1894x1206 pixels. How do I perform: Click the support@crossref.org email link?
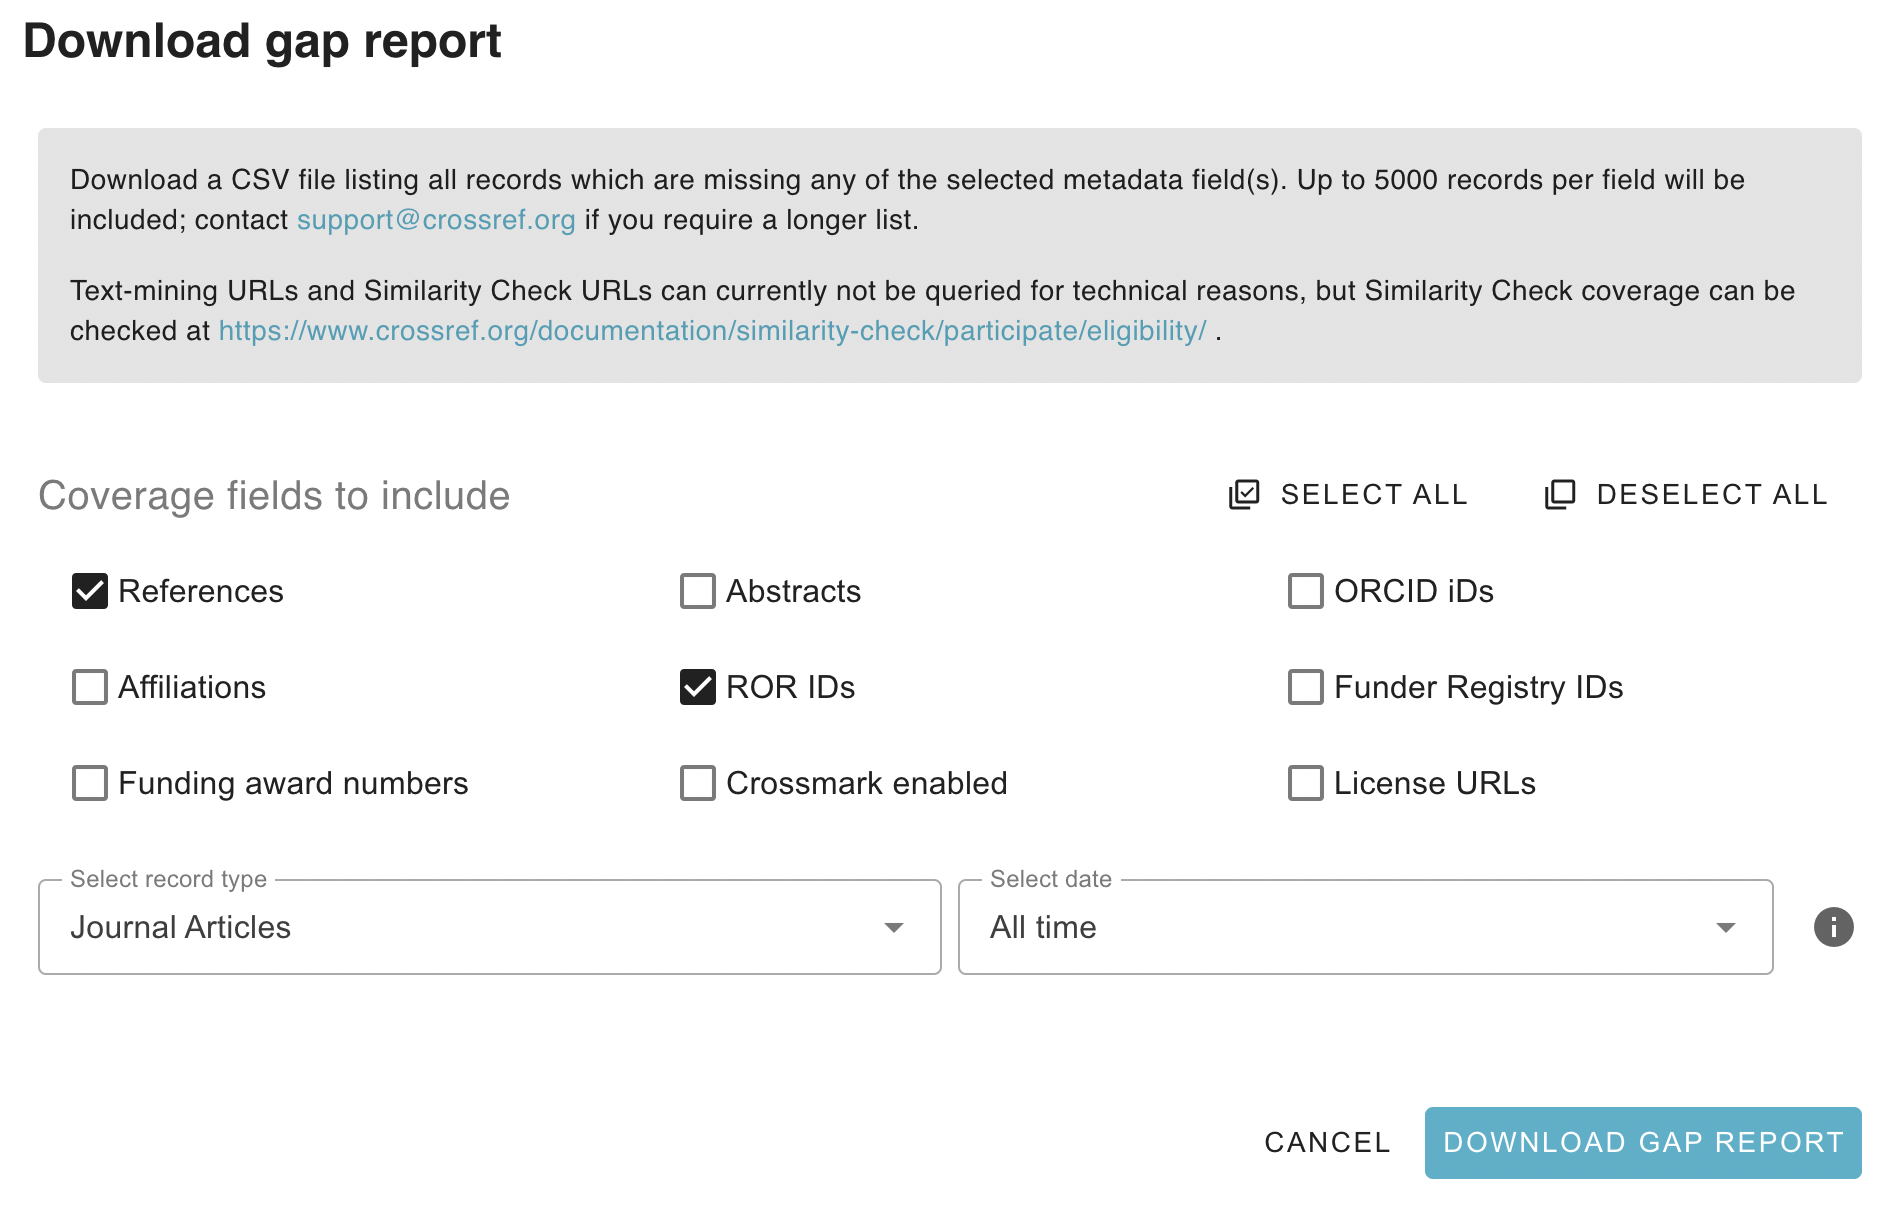(x=435, y=220)
